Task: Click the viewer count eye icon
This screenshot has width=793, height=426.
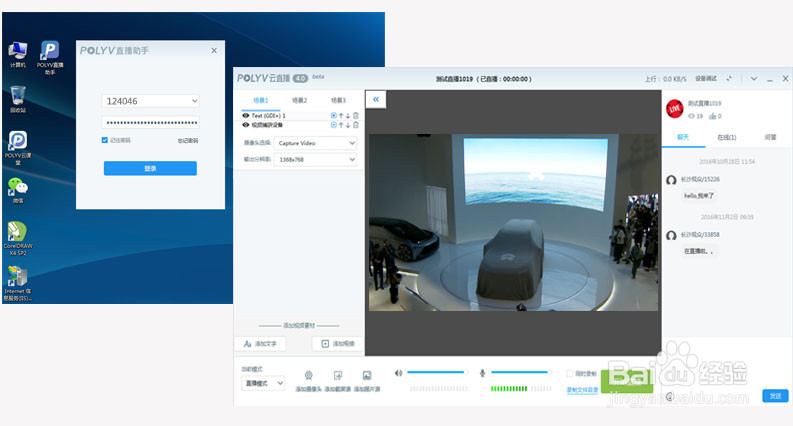Action: 691,116
